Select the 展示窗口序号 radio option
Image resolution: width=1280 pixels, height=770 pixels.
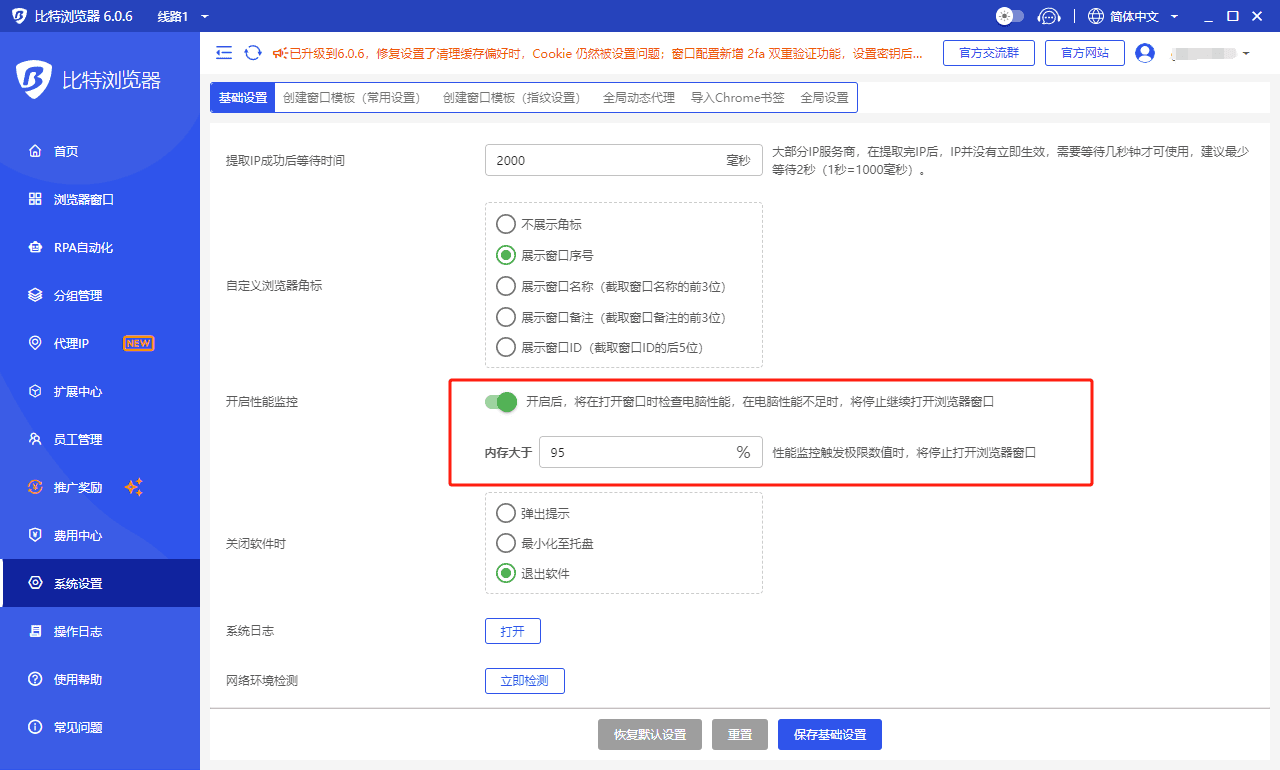coord(506,255)
